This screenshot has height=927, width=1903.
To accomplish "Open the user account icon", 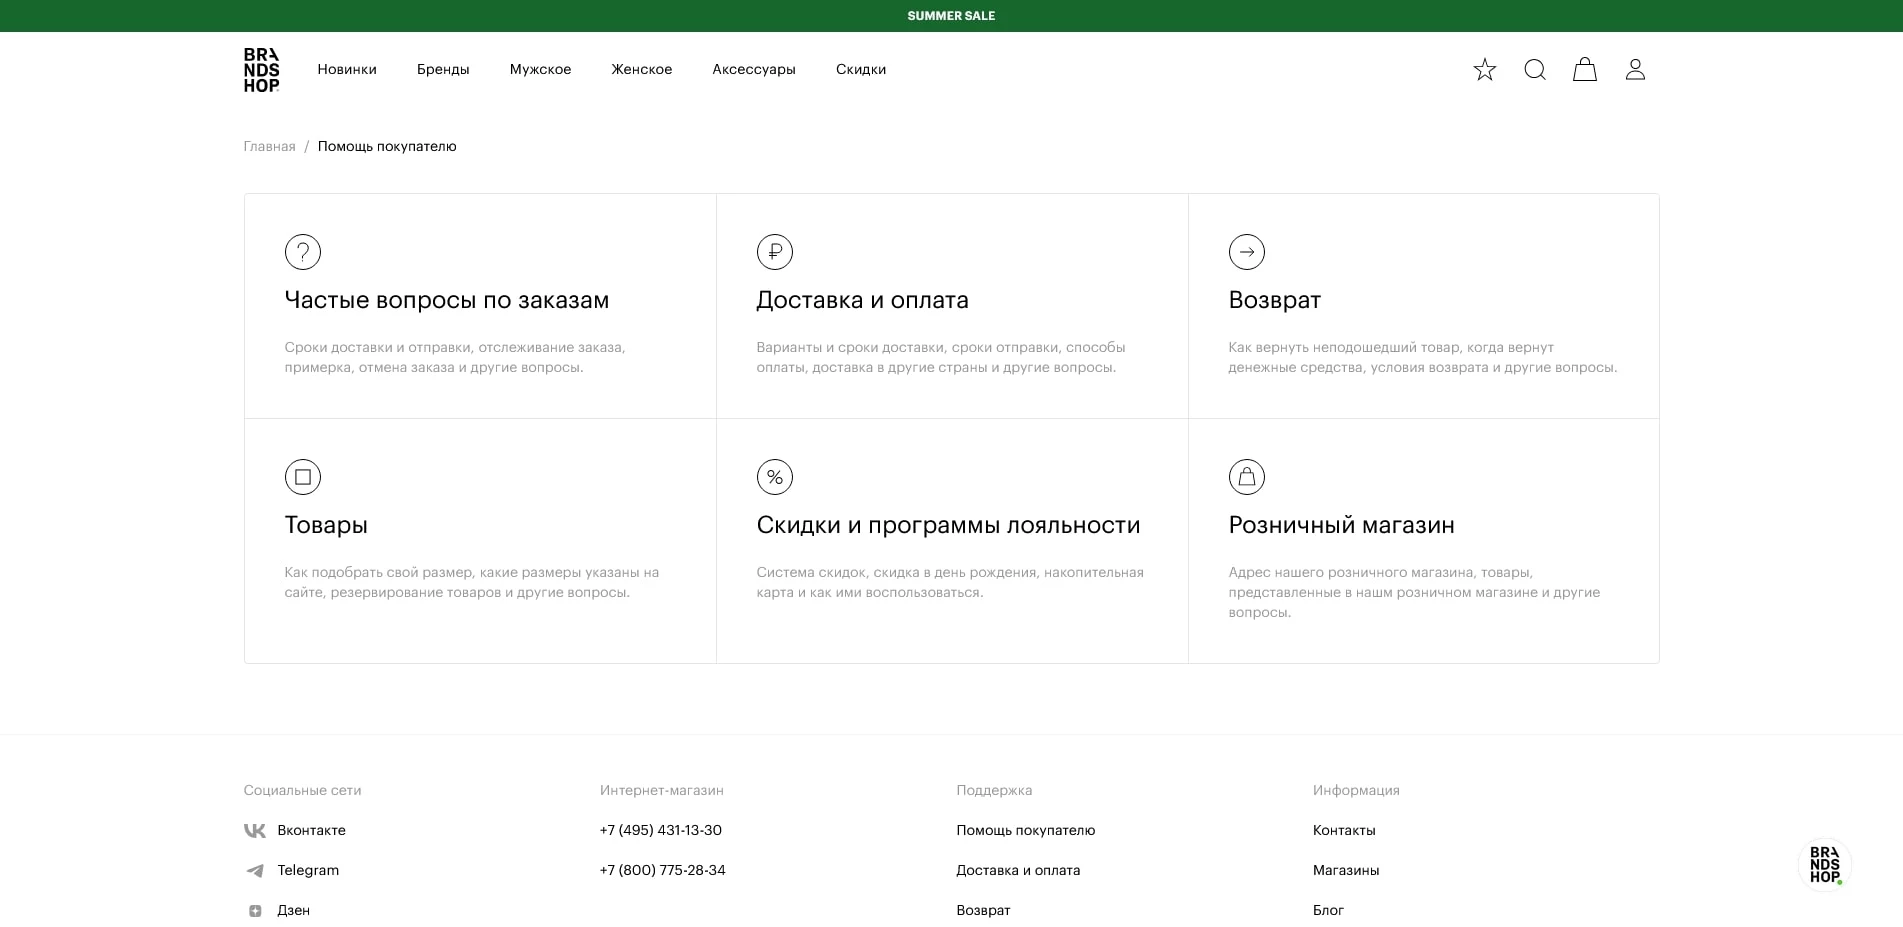I will pos(1635,69).
